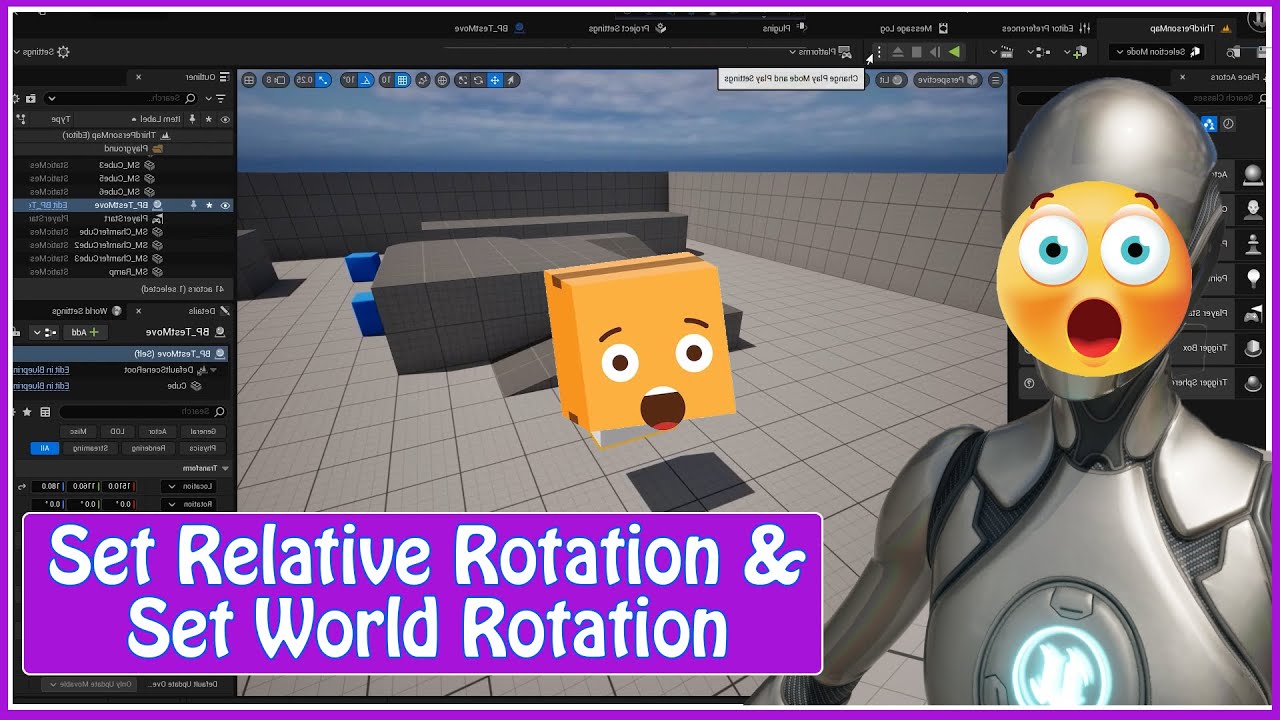The width and height of the screenshot is (1280, 720).
Task: Sort the Outliner by Type column
Action: [x=62, y=119]
